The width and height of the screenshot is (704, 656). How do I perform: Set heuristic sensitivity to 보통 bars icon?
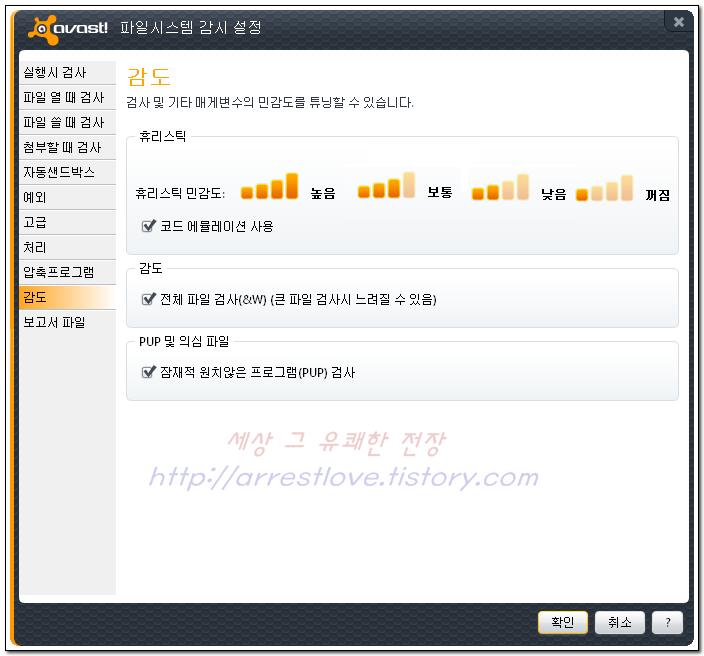(386, 185)
